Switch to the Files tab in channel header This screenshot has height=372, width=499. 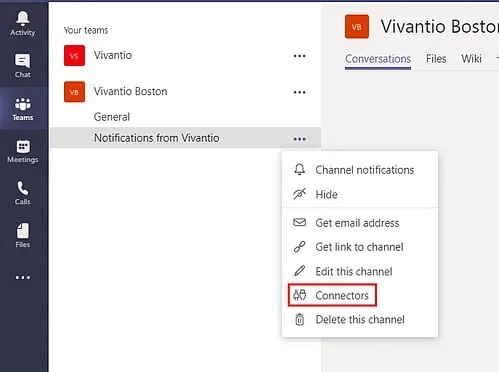[x=436, y=59]
